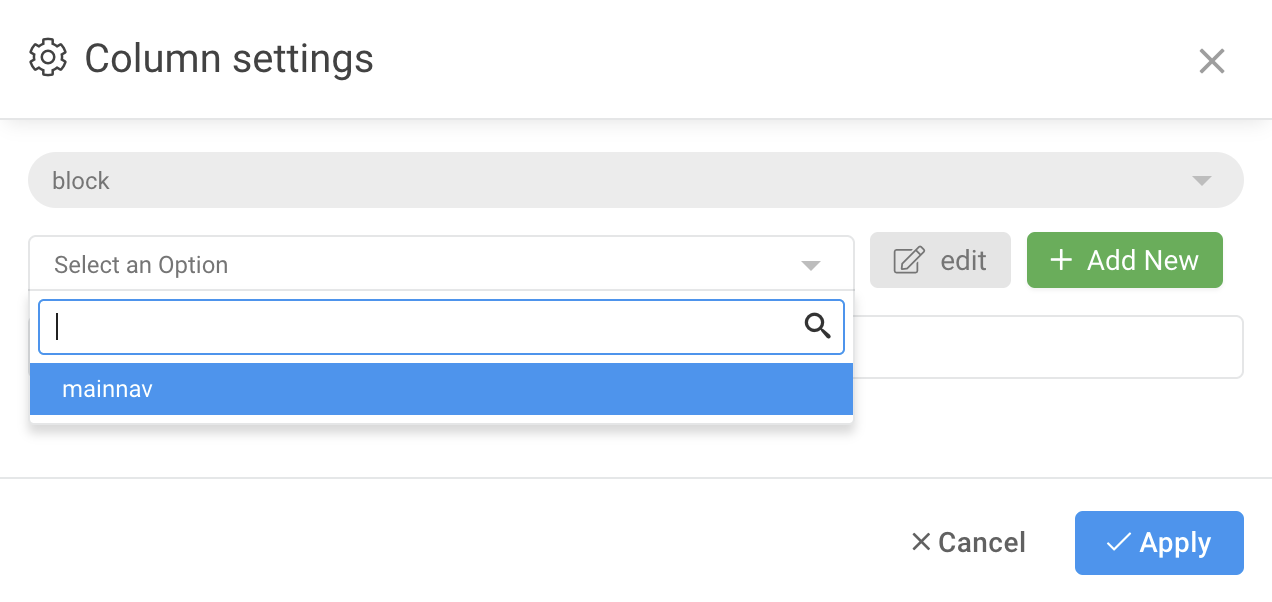Click the text field behind the dropdown list

1048,347
